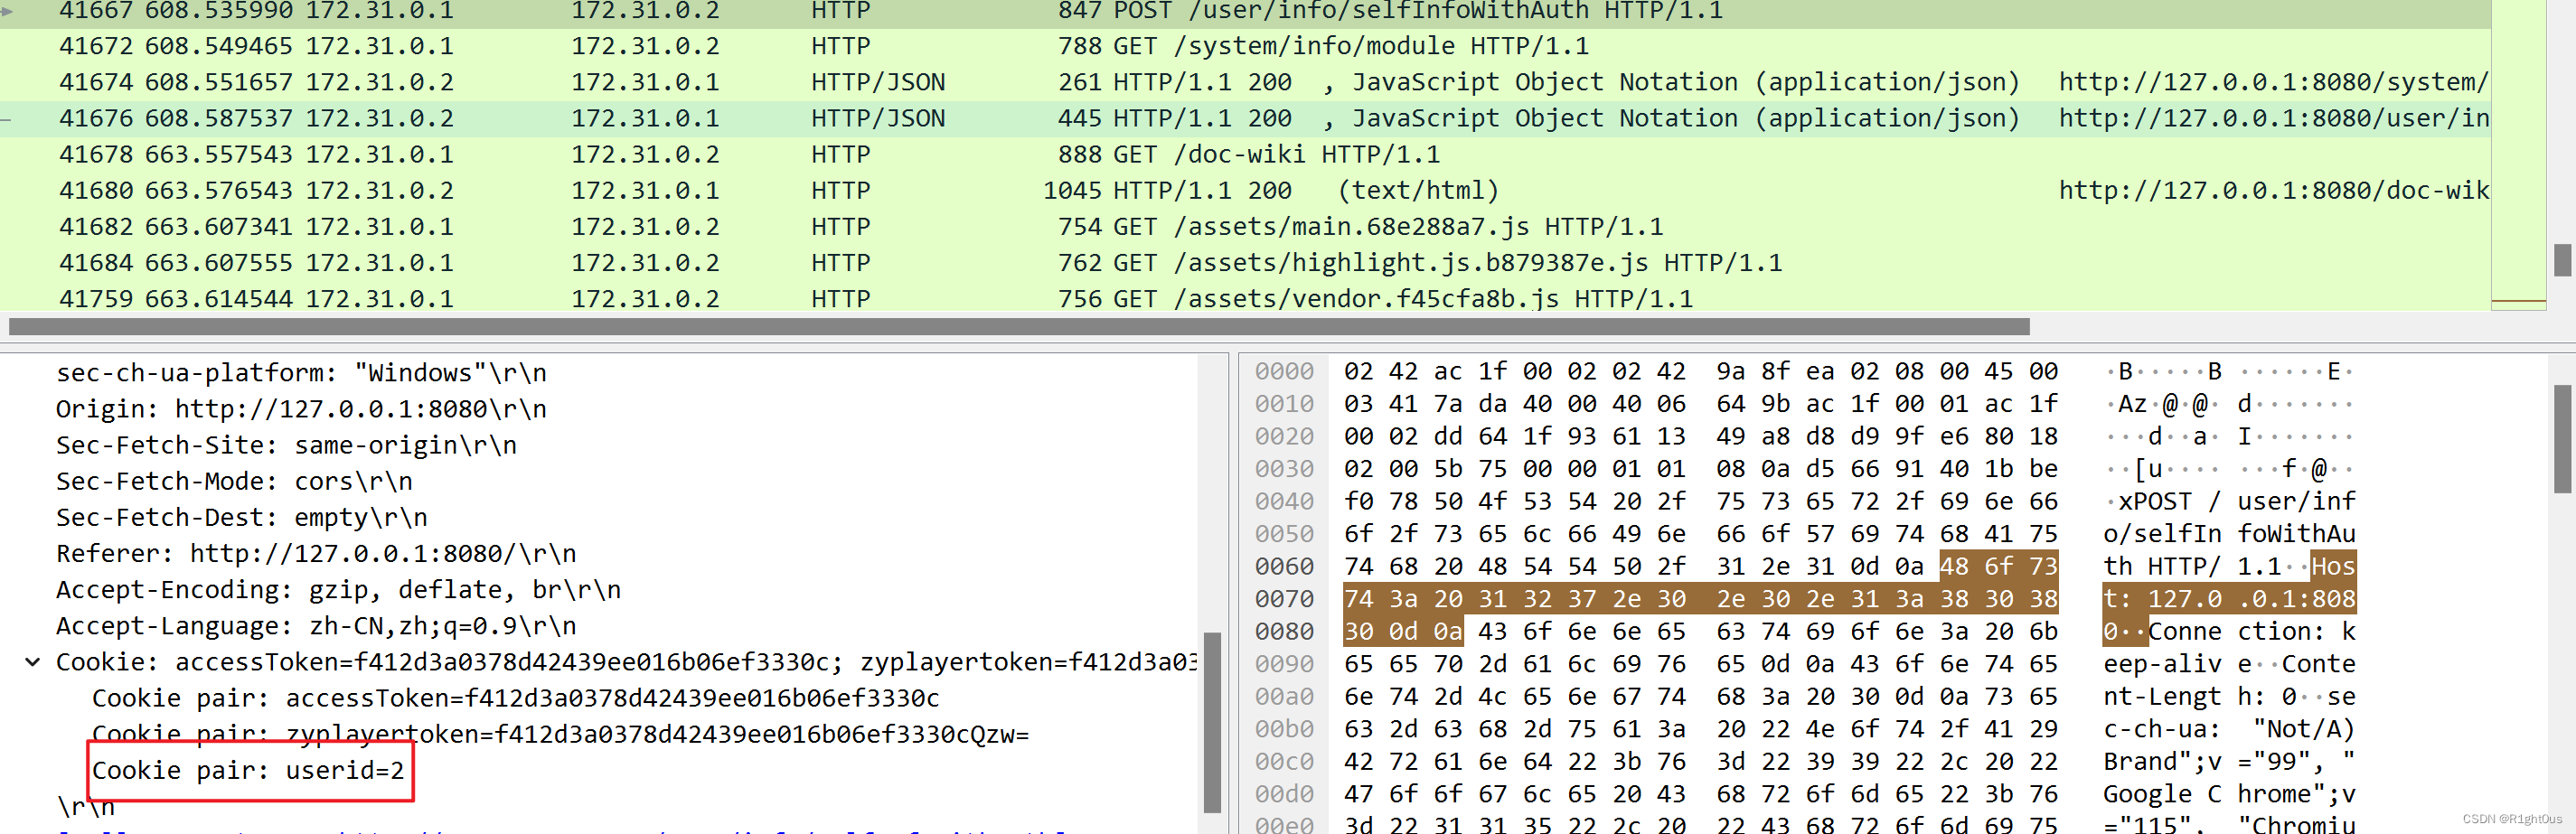Select the Cookie pair userid=2 line
Image resolution: width=2576 pixels, height=834 pixels.
[x=248, y=770]
